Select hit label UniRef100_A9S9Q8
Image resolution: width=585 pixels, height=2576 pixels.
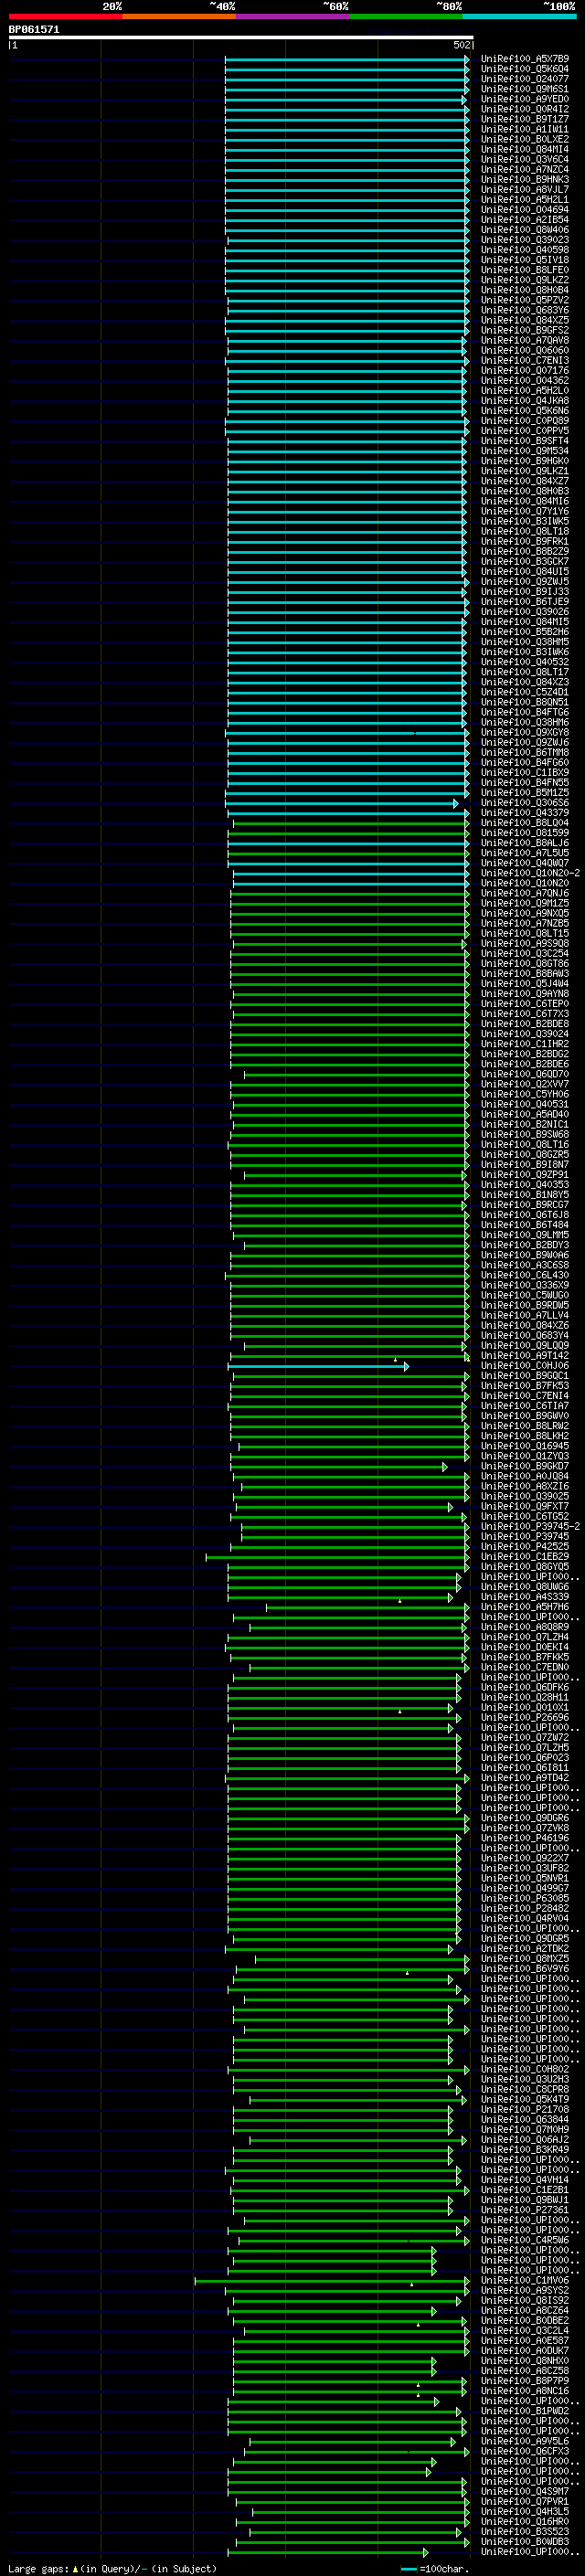point(524,943)
